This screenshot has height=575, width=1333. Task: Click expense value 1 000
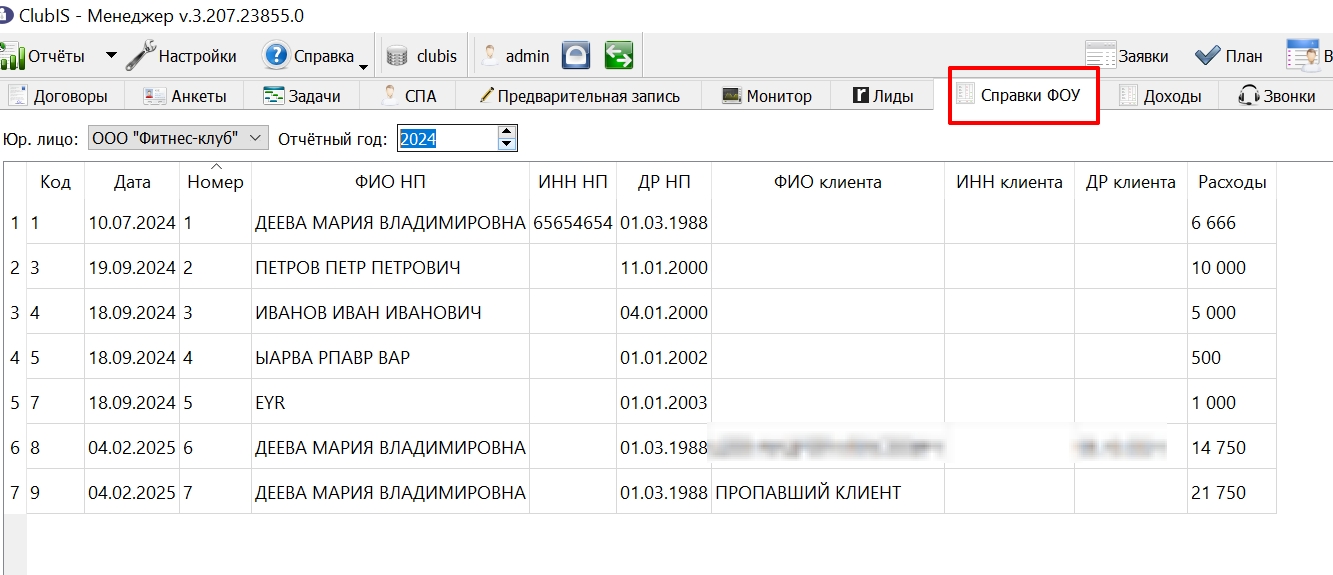click(1232, 403)
